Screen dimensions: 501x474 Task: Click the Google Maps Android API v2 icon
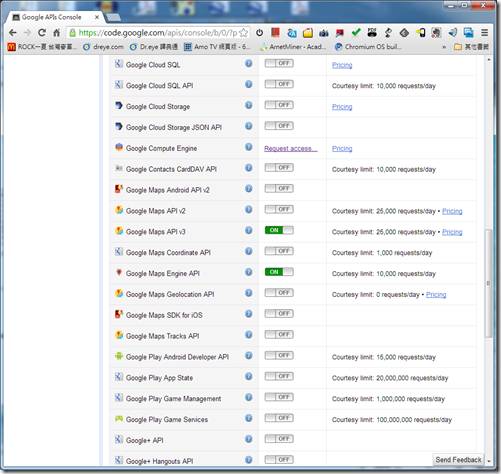click(x=119, y=189)
